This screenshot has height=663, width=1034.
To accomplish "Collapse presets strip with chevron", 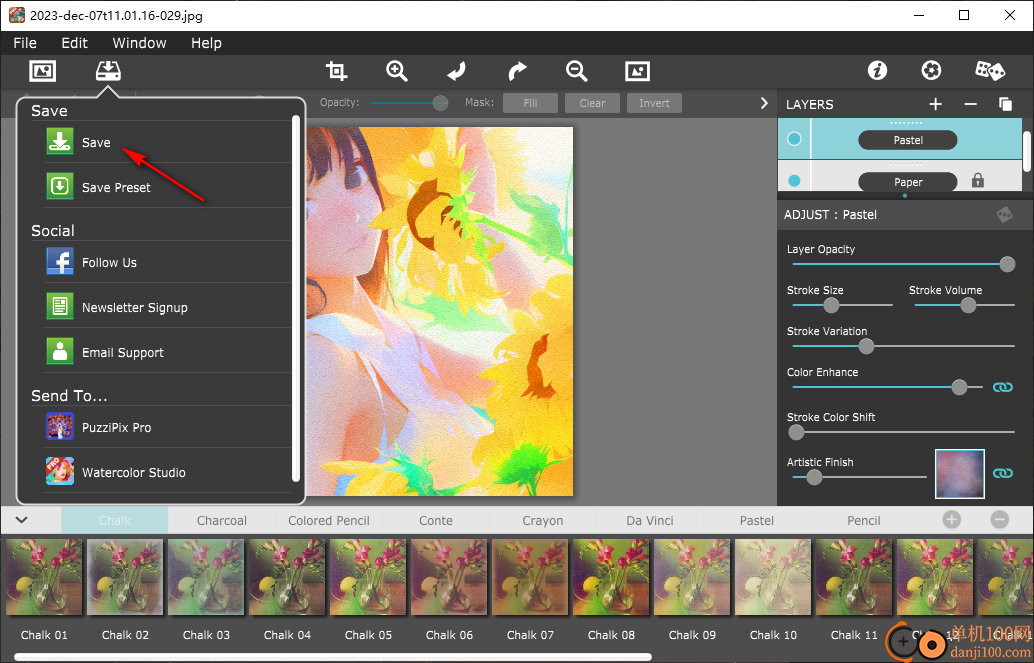I will pos(22,520).
